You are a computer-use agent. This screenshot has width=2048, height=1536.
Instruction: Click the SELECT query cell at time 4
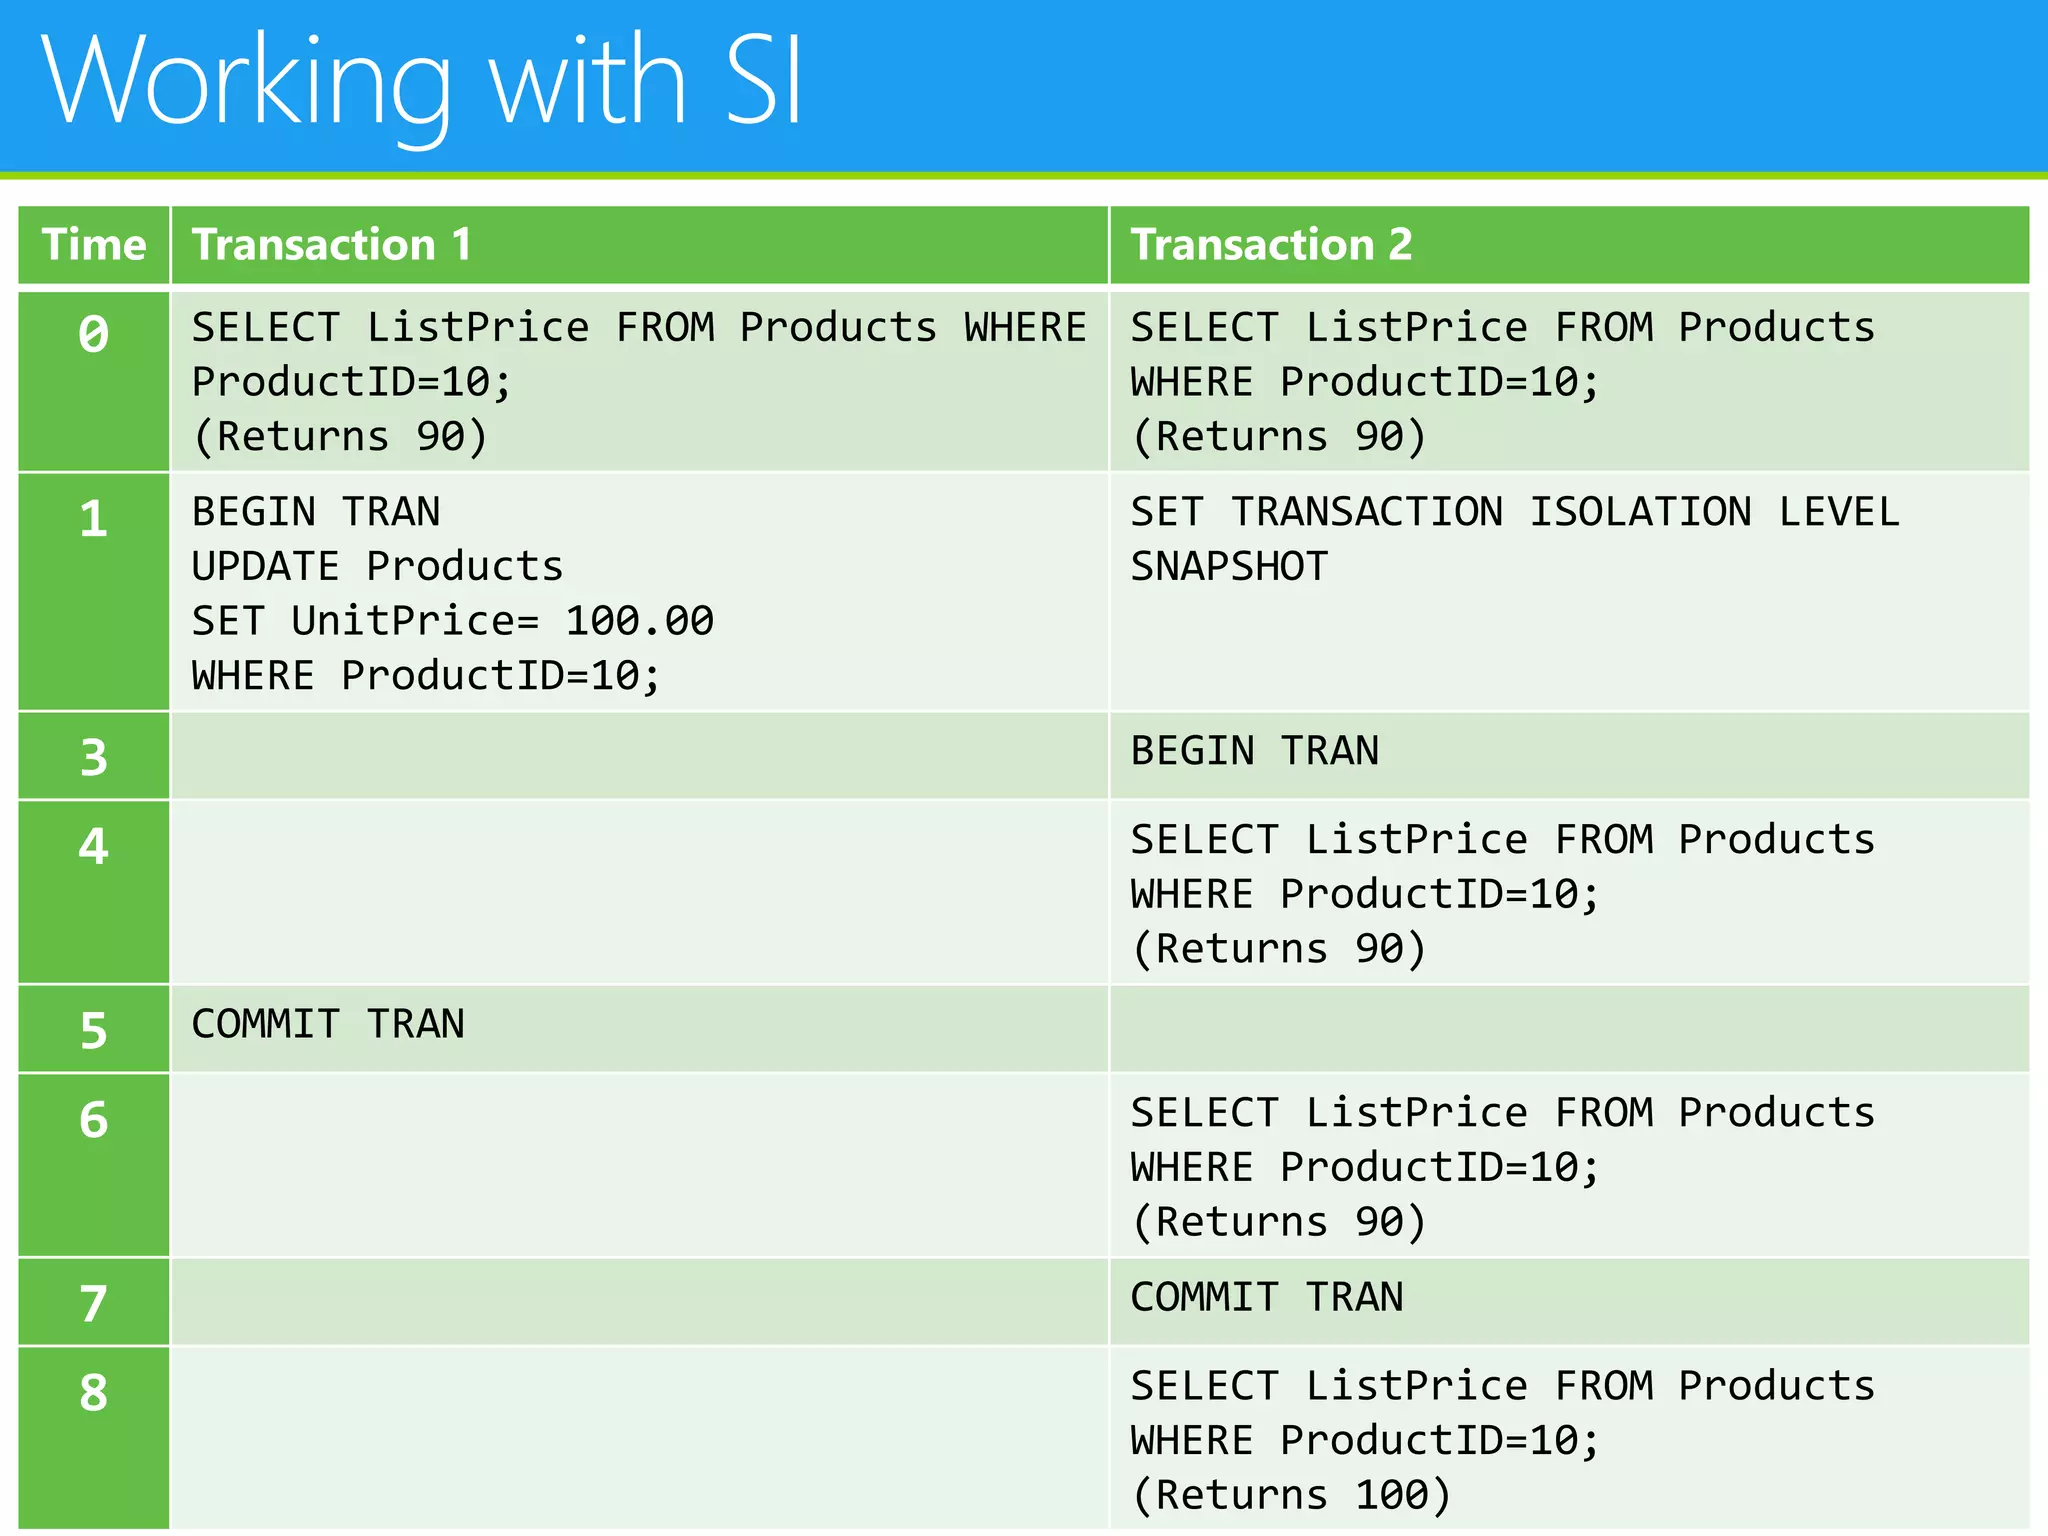click(1502, 893)
